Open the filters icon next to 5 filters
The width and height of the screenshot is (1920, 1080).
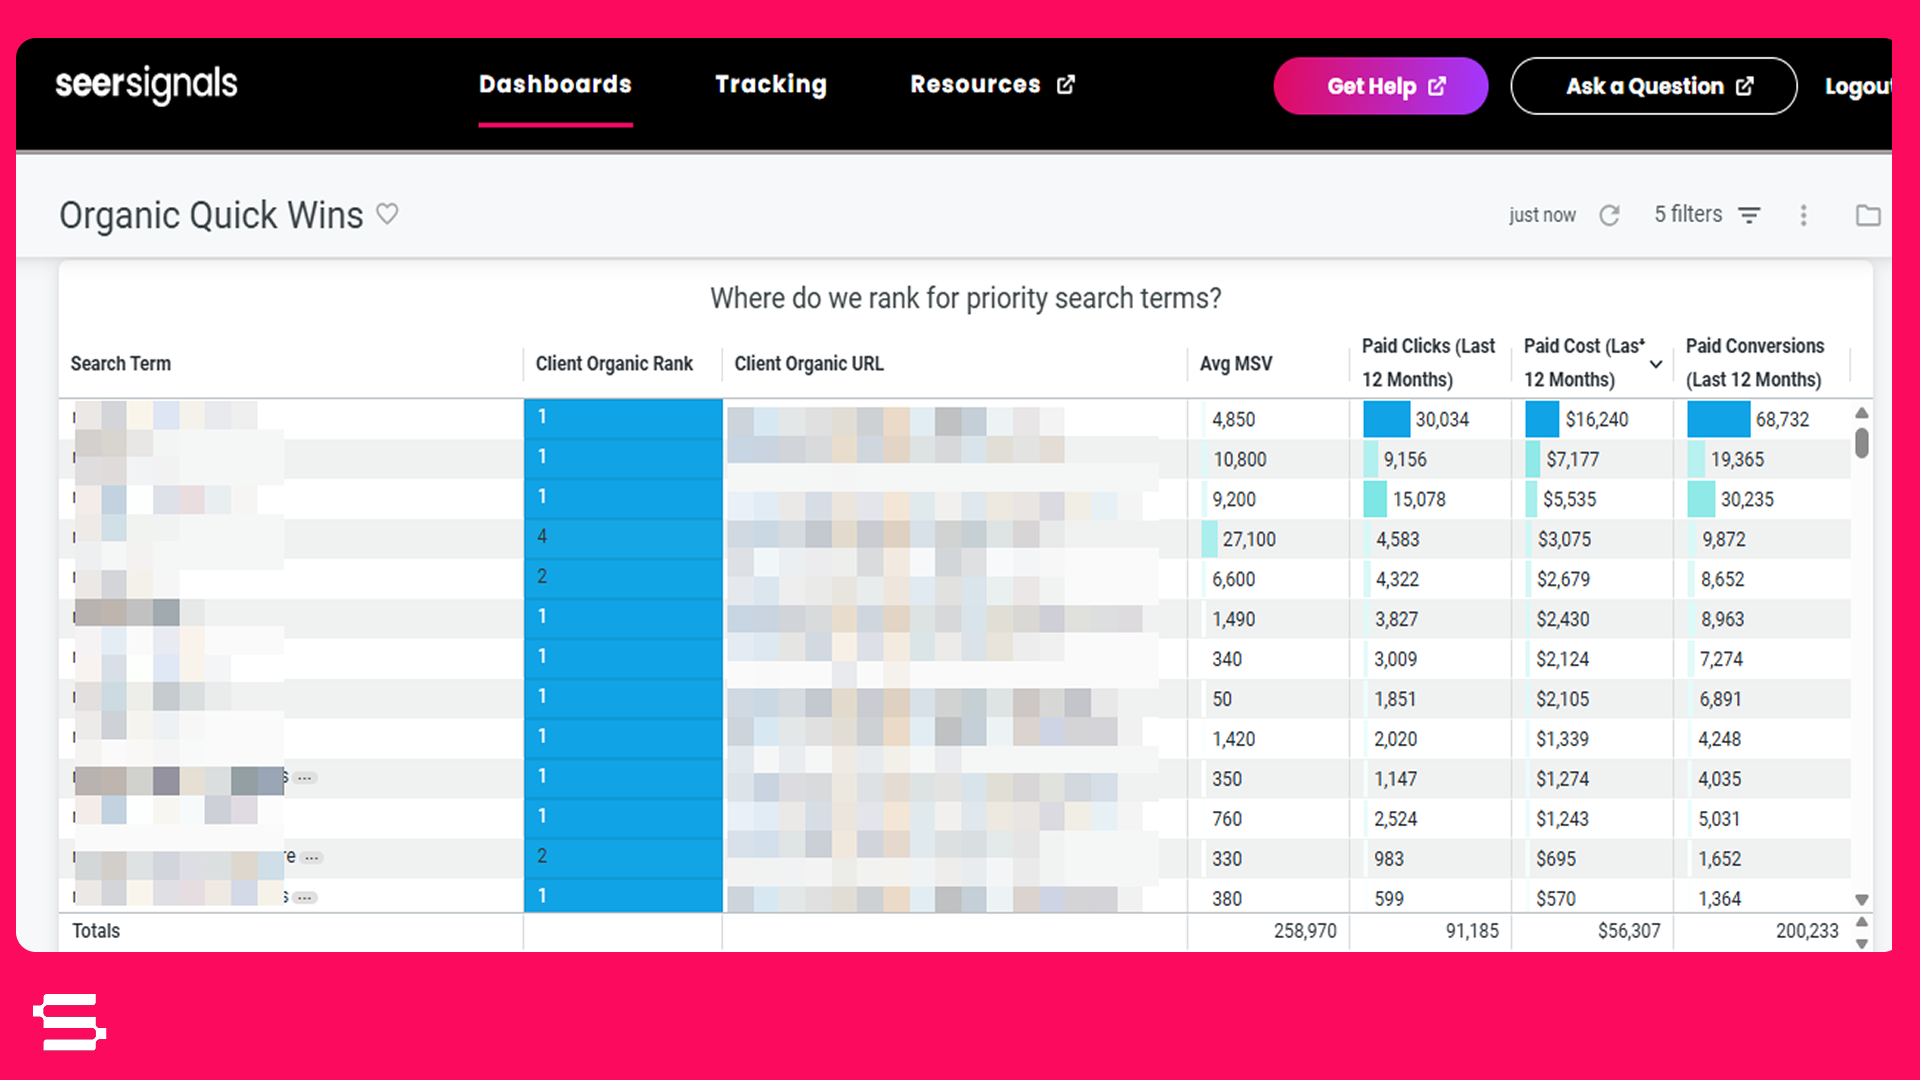pyautogui.click(x=1749, y=215)
